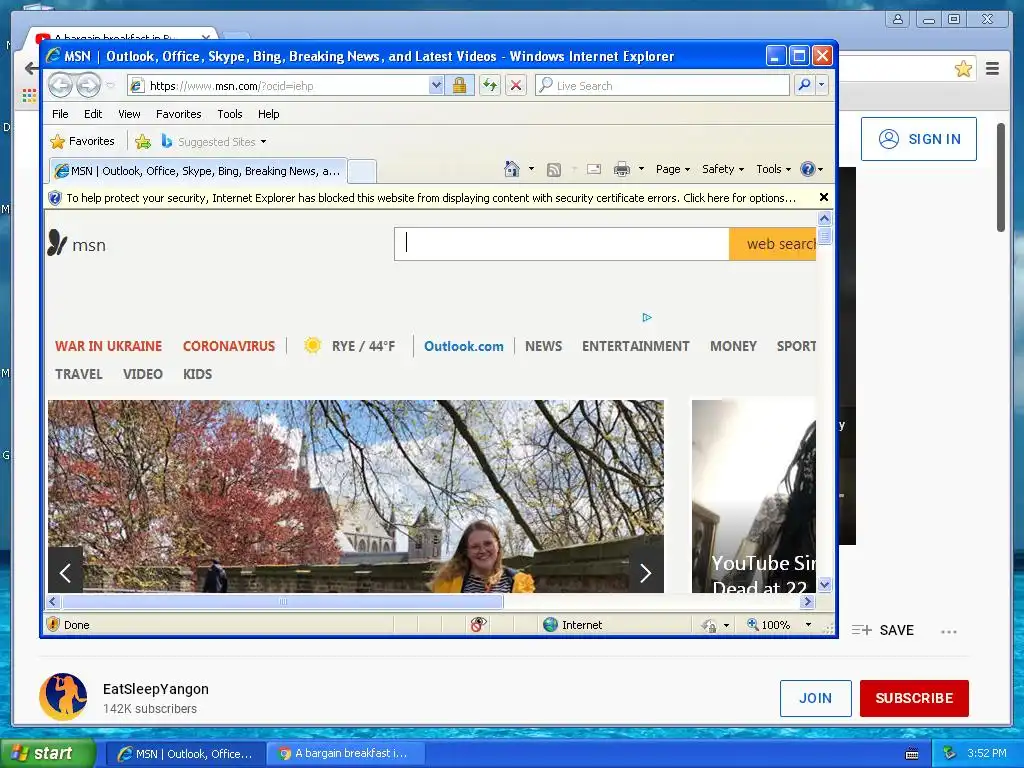This screenshot has height=768, width=1024.
Task: Open the search provider dropdown arrow
Action: coord(822,85)
